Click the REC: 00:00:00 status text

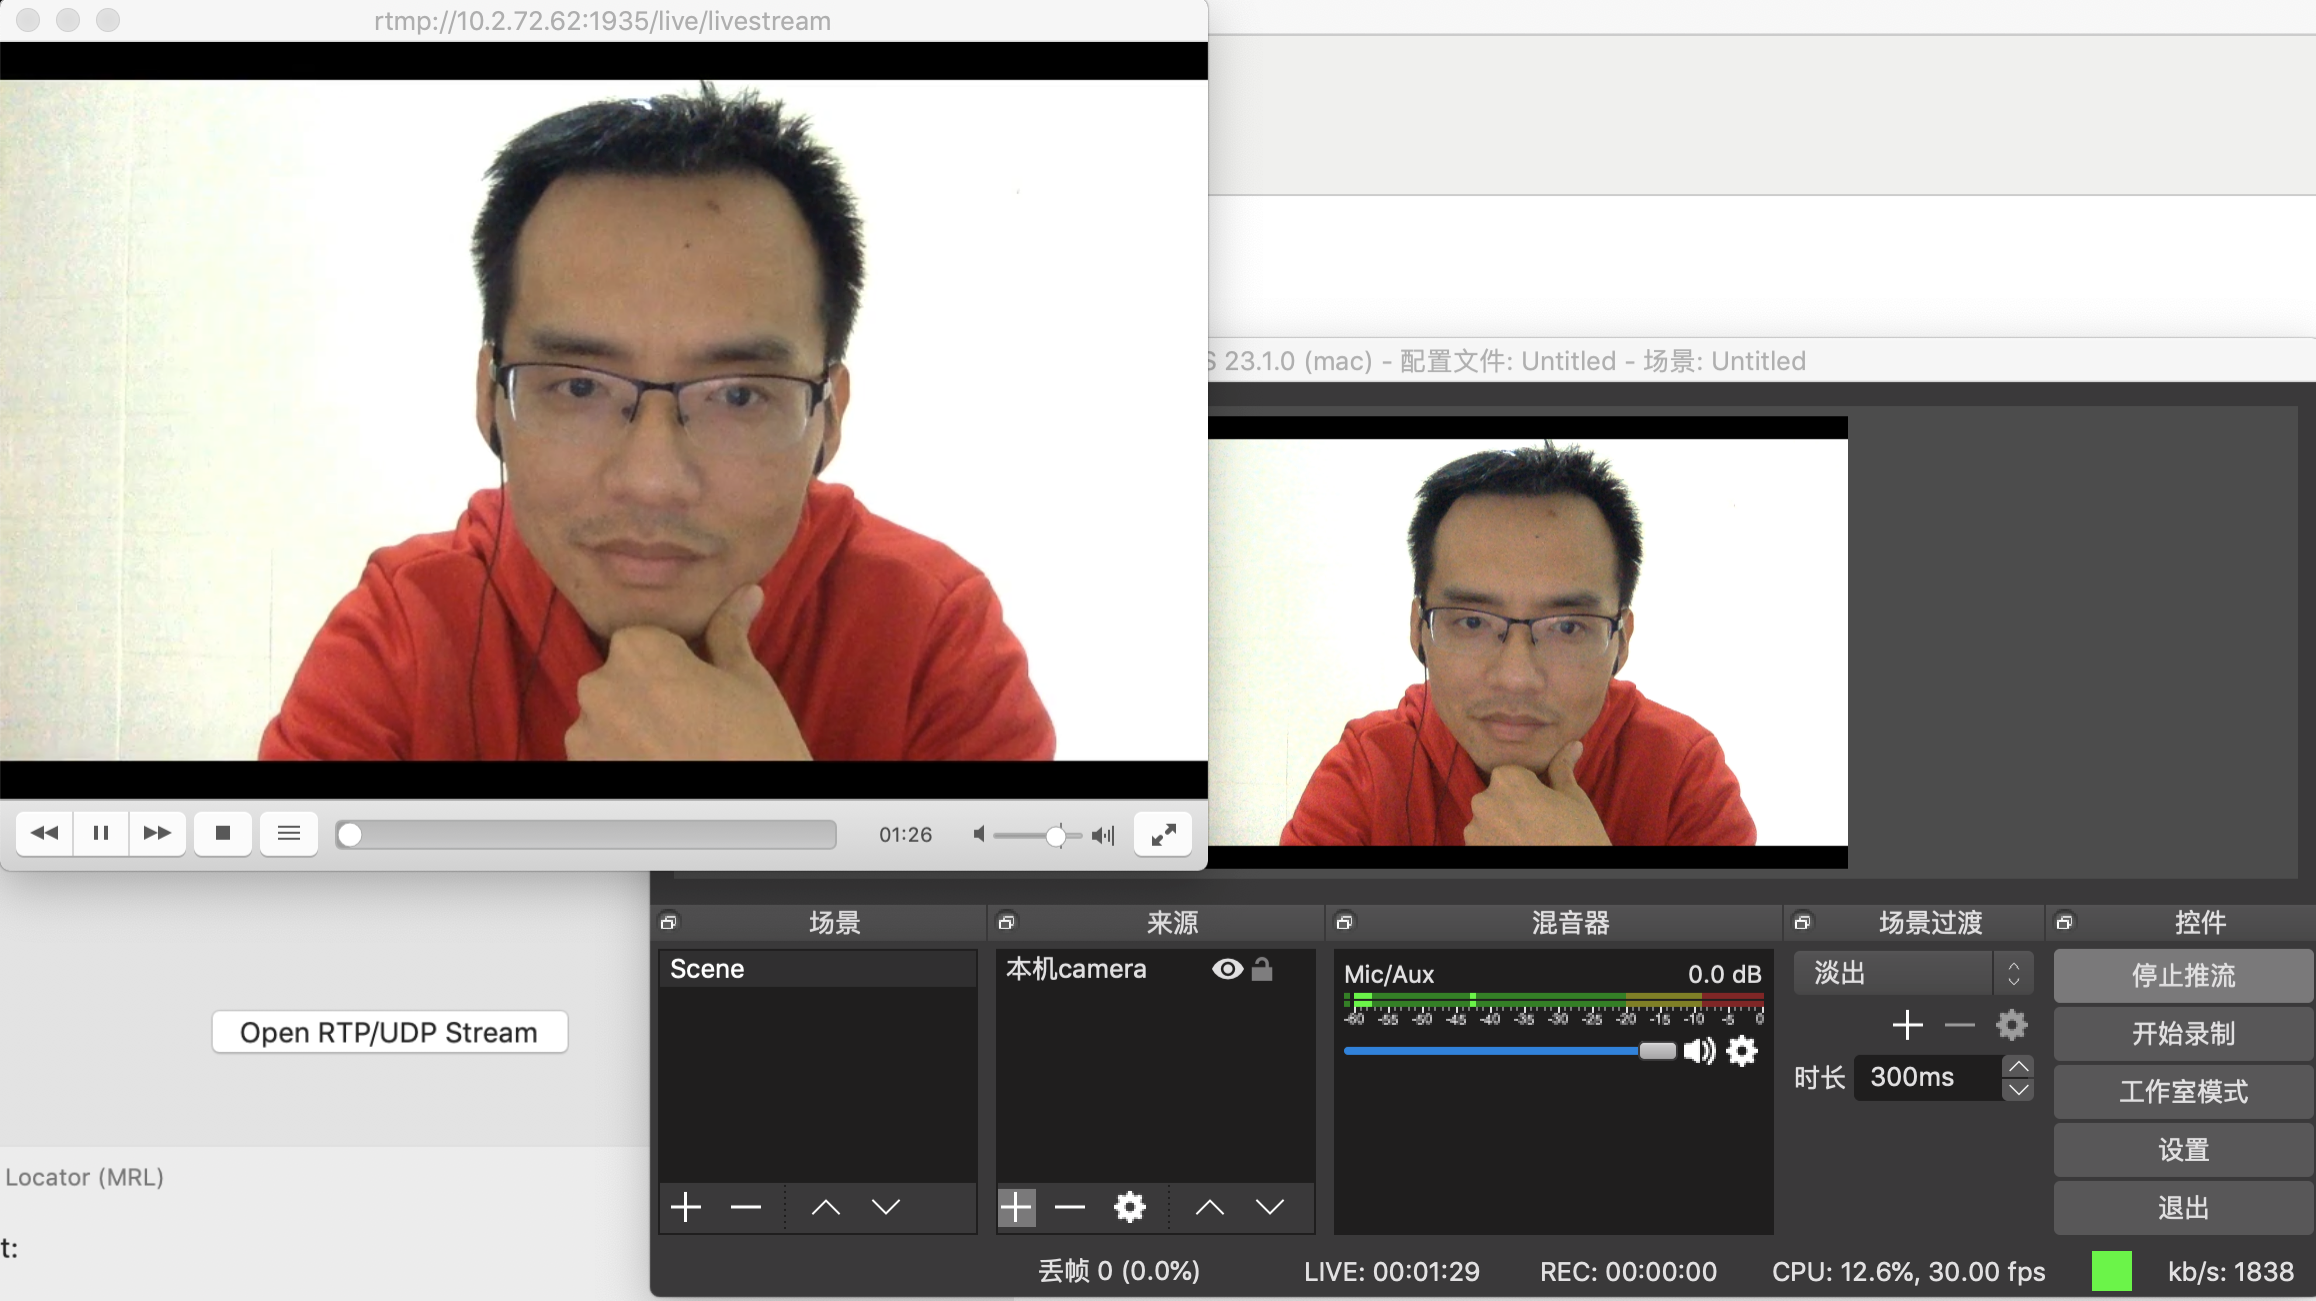(x=1628, y=1271)
